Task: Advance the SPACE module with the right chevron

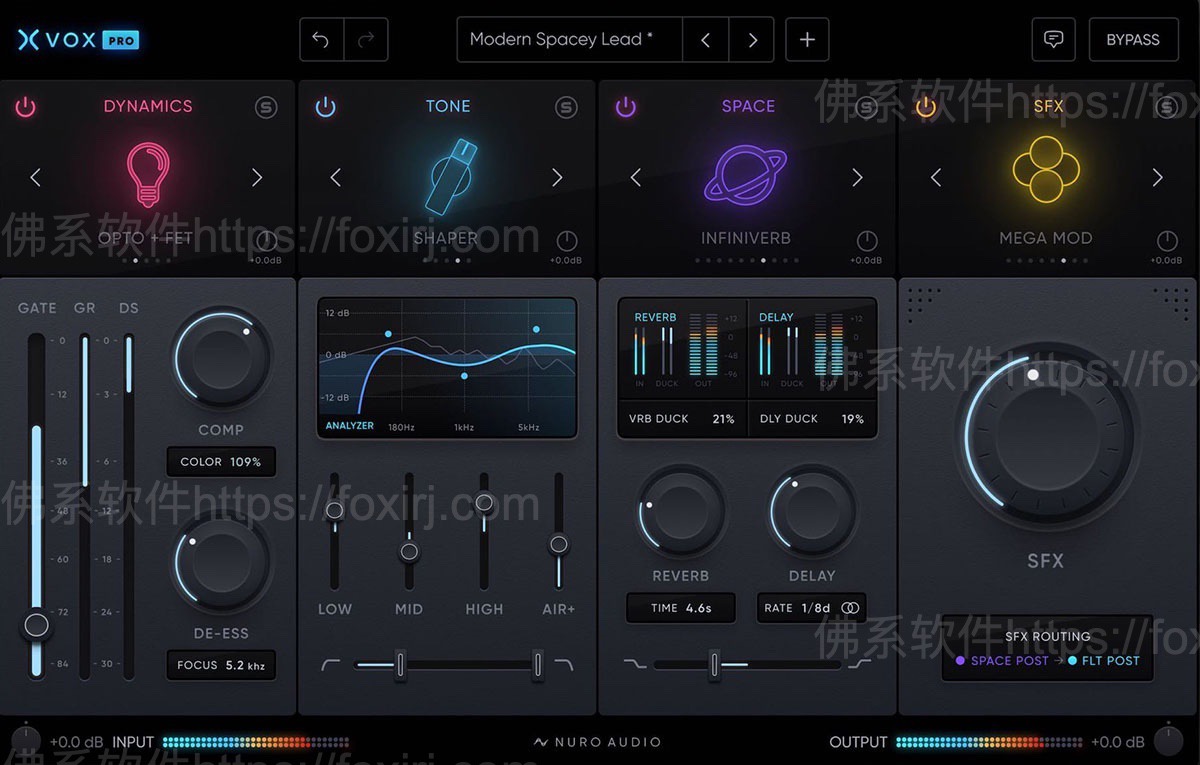Action: click(x=857, y=177)
